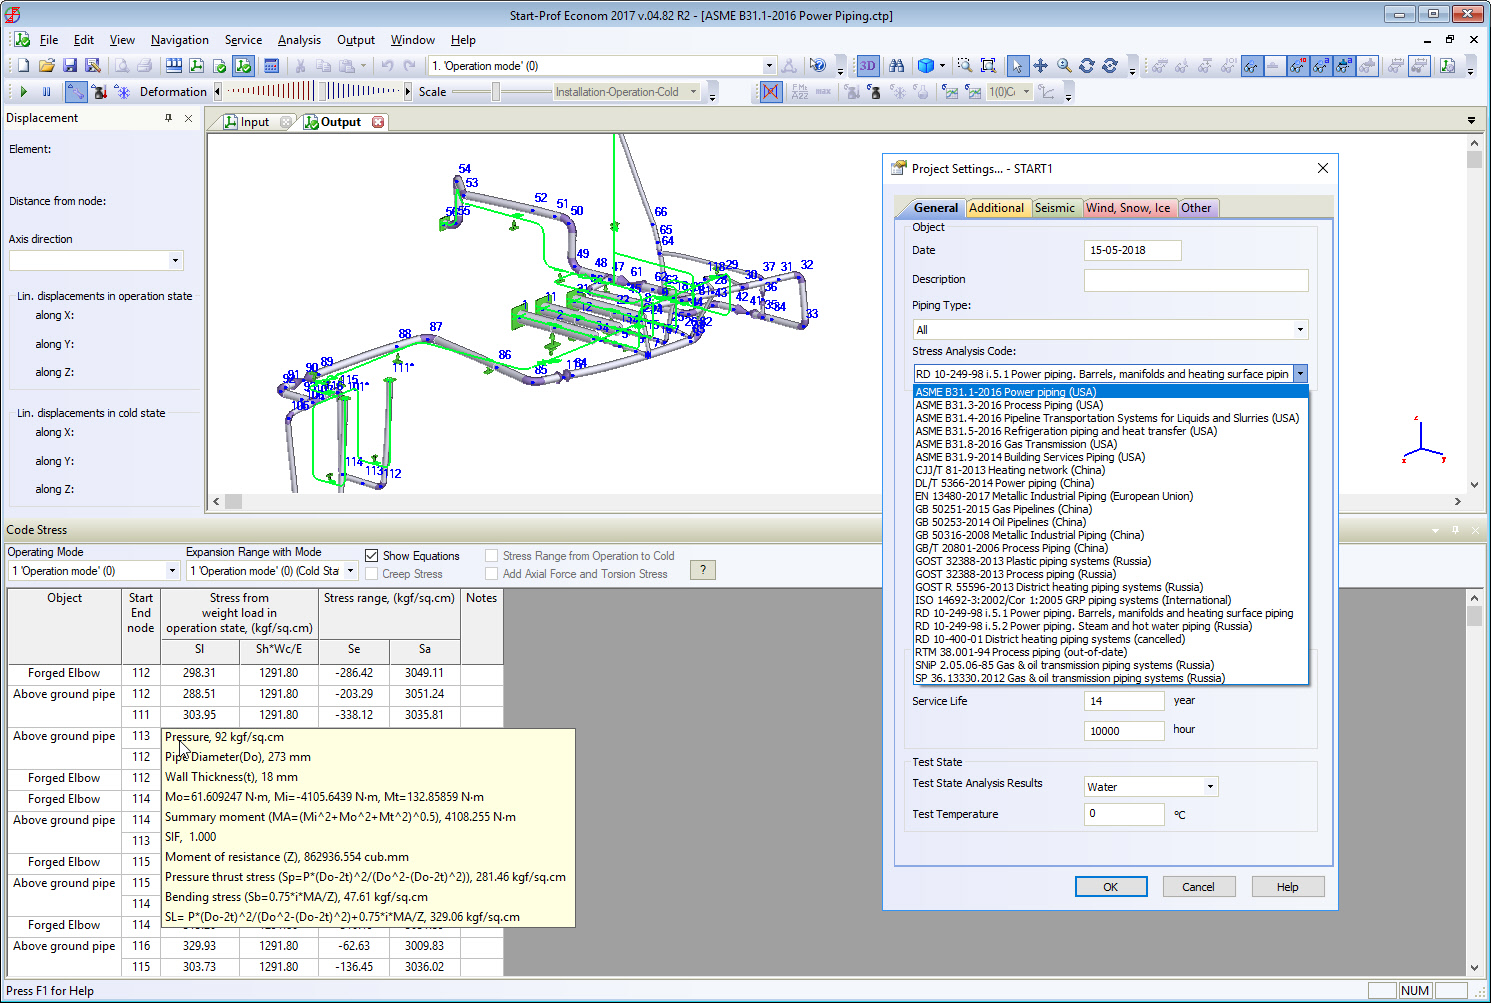The height and width of the screenshot is (1003, 1491).
Task: Open the Expansion Range with Mode dropdown
Action: [x=351, y=571]
